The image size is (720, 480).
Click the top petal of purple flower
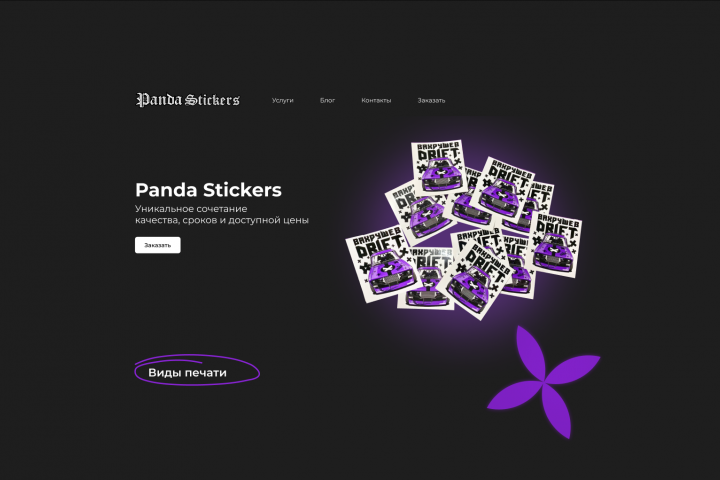click(x=530, y=351)
